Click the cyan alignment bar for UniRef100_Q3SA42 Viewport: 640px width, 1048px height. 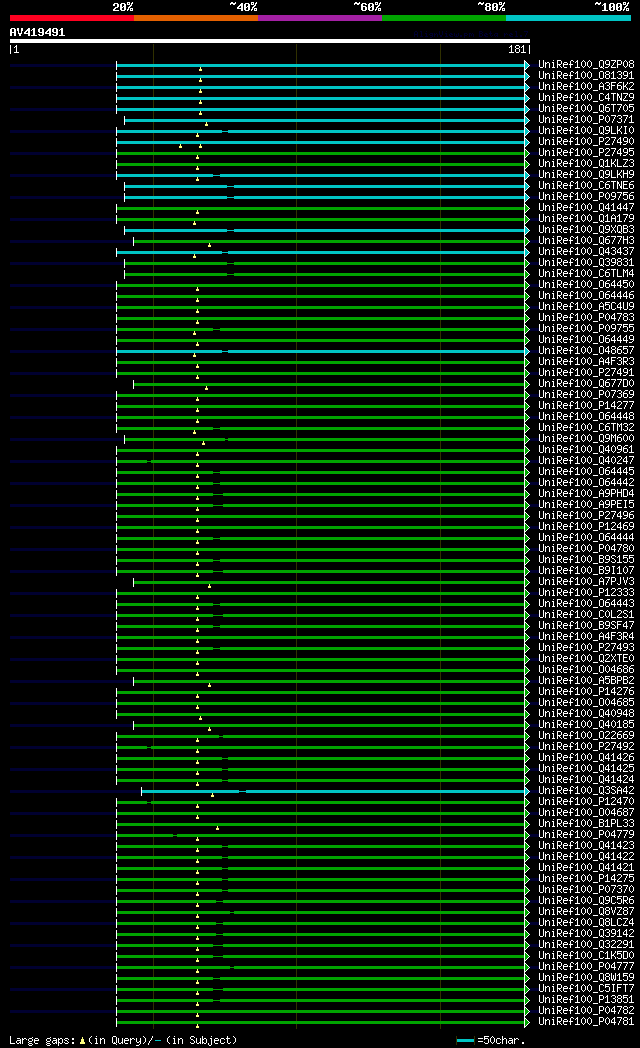pos(334,791)
